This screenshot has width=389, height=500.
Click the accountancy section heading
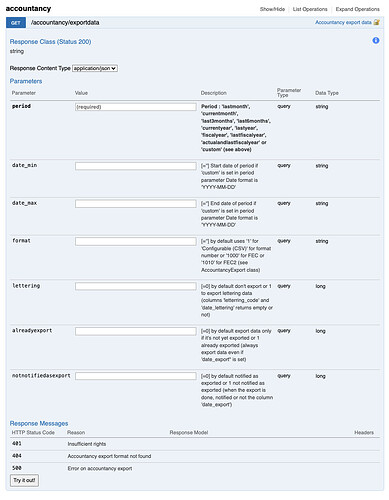pyautogui.click(x=28, y=9)
